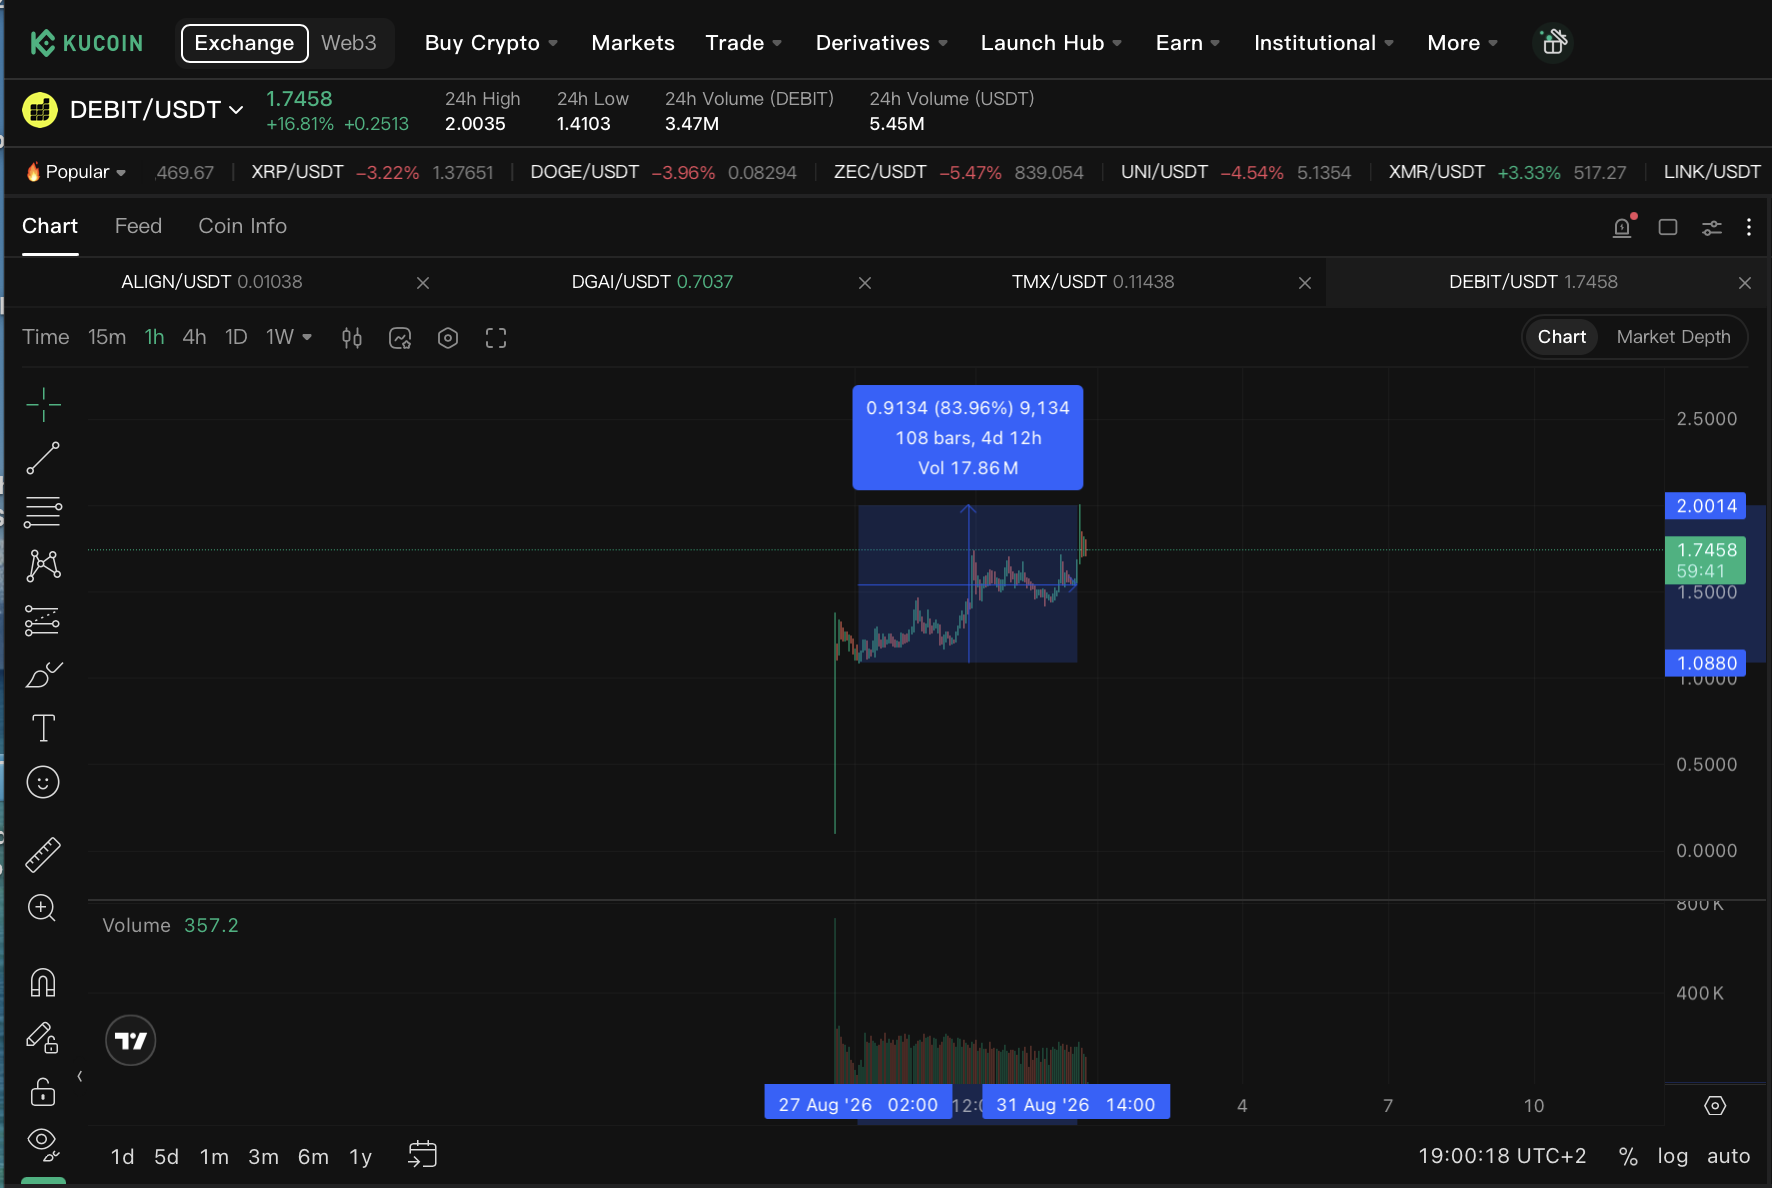Switch to the DGAI/USDT chart tab
Screen dimensions: 1772x1188
pos(652,282)
